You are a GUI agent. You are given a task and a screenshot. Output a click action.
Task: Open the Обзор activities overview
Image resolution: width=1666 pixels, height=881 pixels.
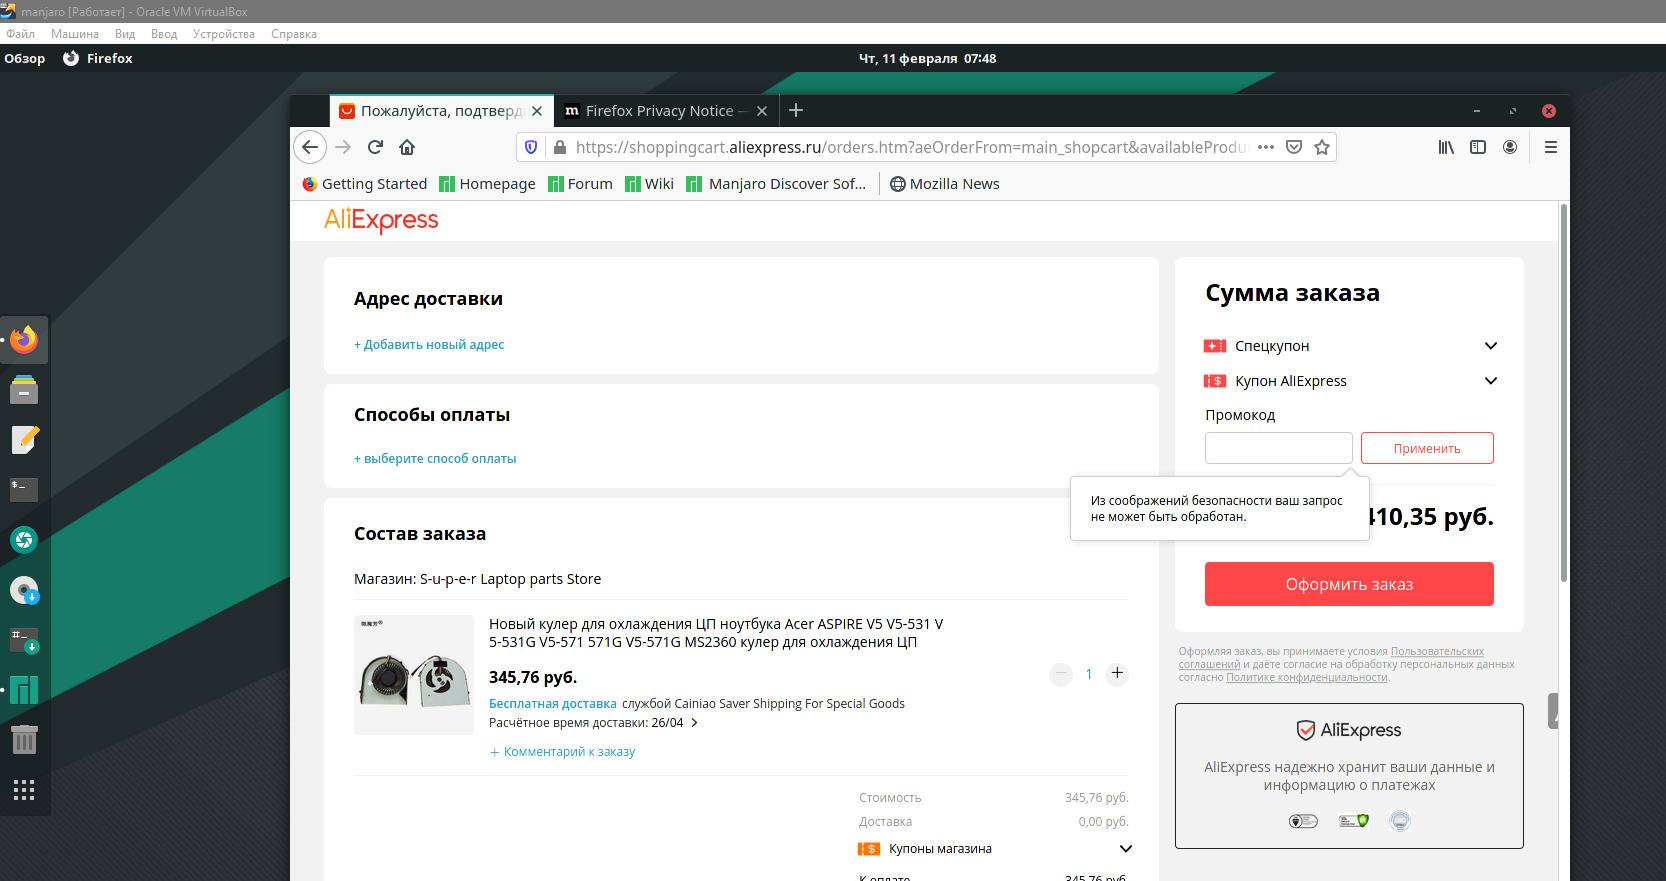pyautogui.click(x=25, y=59)
